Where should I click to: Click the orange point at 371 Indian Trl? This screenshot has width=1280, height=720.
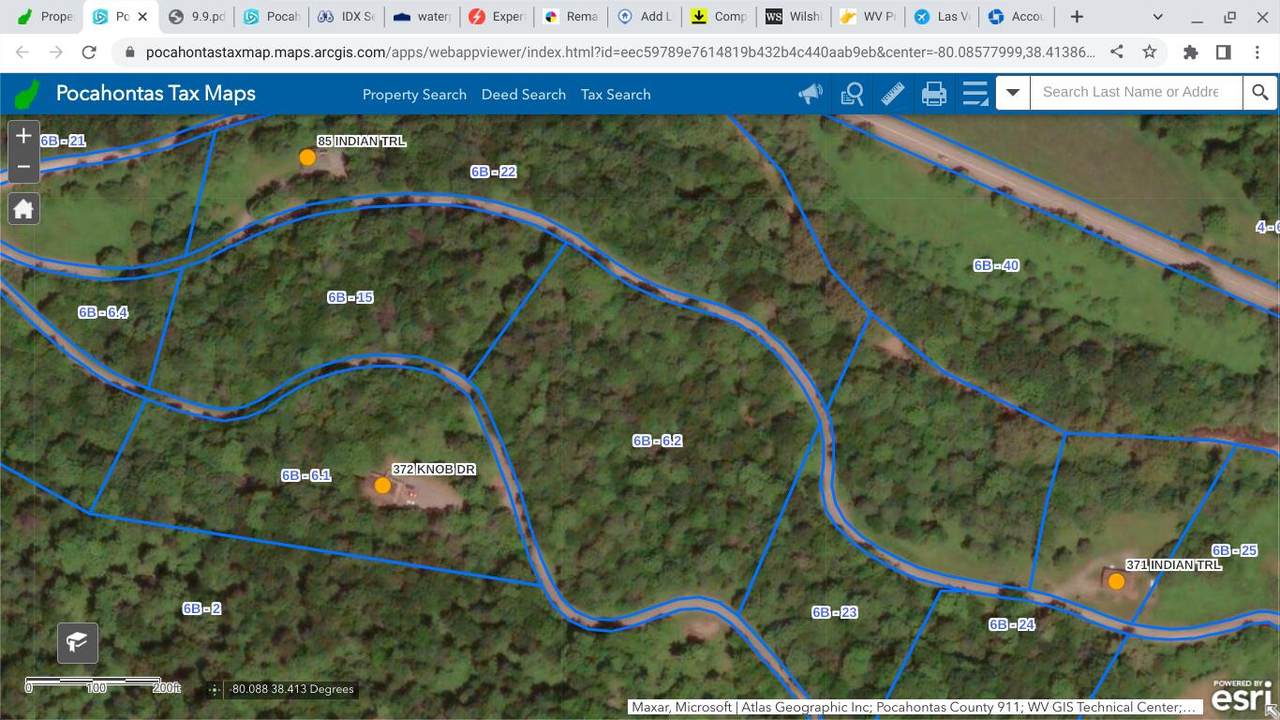coord(1116,581)
